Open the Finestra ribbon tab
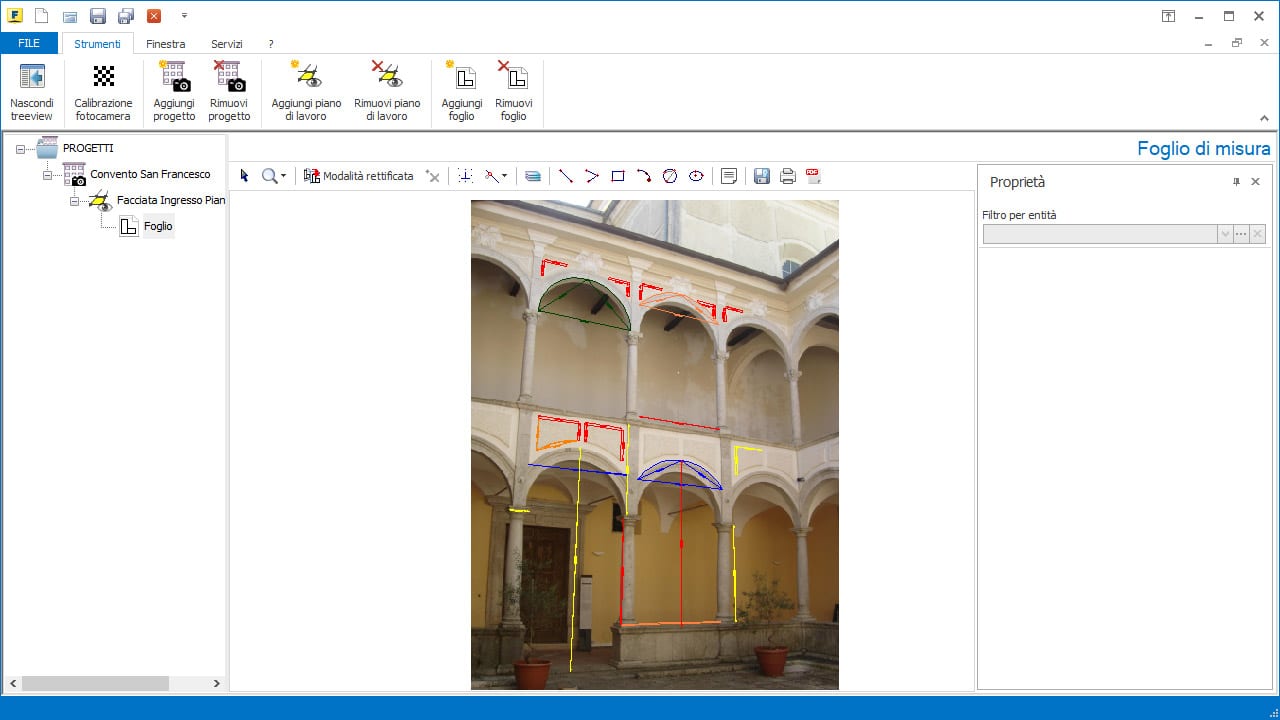This screenshot has width=1280, height=720. point(165,44)
